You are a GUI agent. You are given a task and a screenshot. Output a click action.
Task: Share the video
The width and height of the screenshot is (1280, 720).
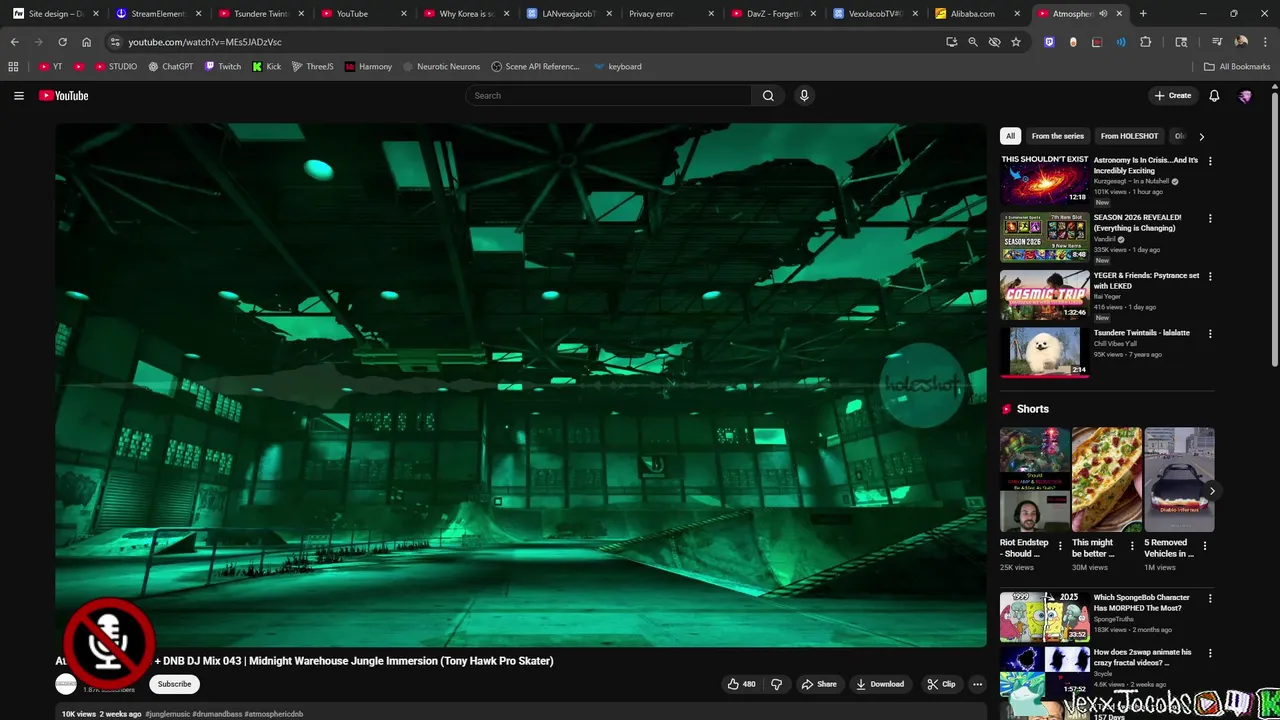pyautogui.click(x=819, y=684)
